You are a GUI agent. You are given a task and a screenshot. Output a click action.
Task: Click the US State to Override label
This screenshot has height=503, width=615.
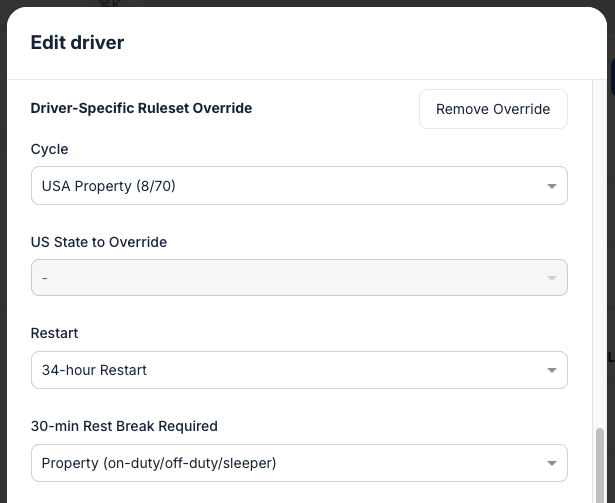pos(99,242)
